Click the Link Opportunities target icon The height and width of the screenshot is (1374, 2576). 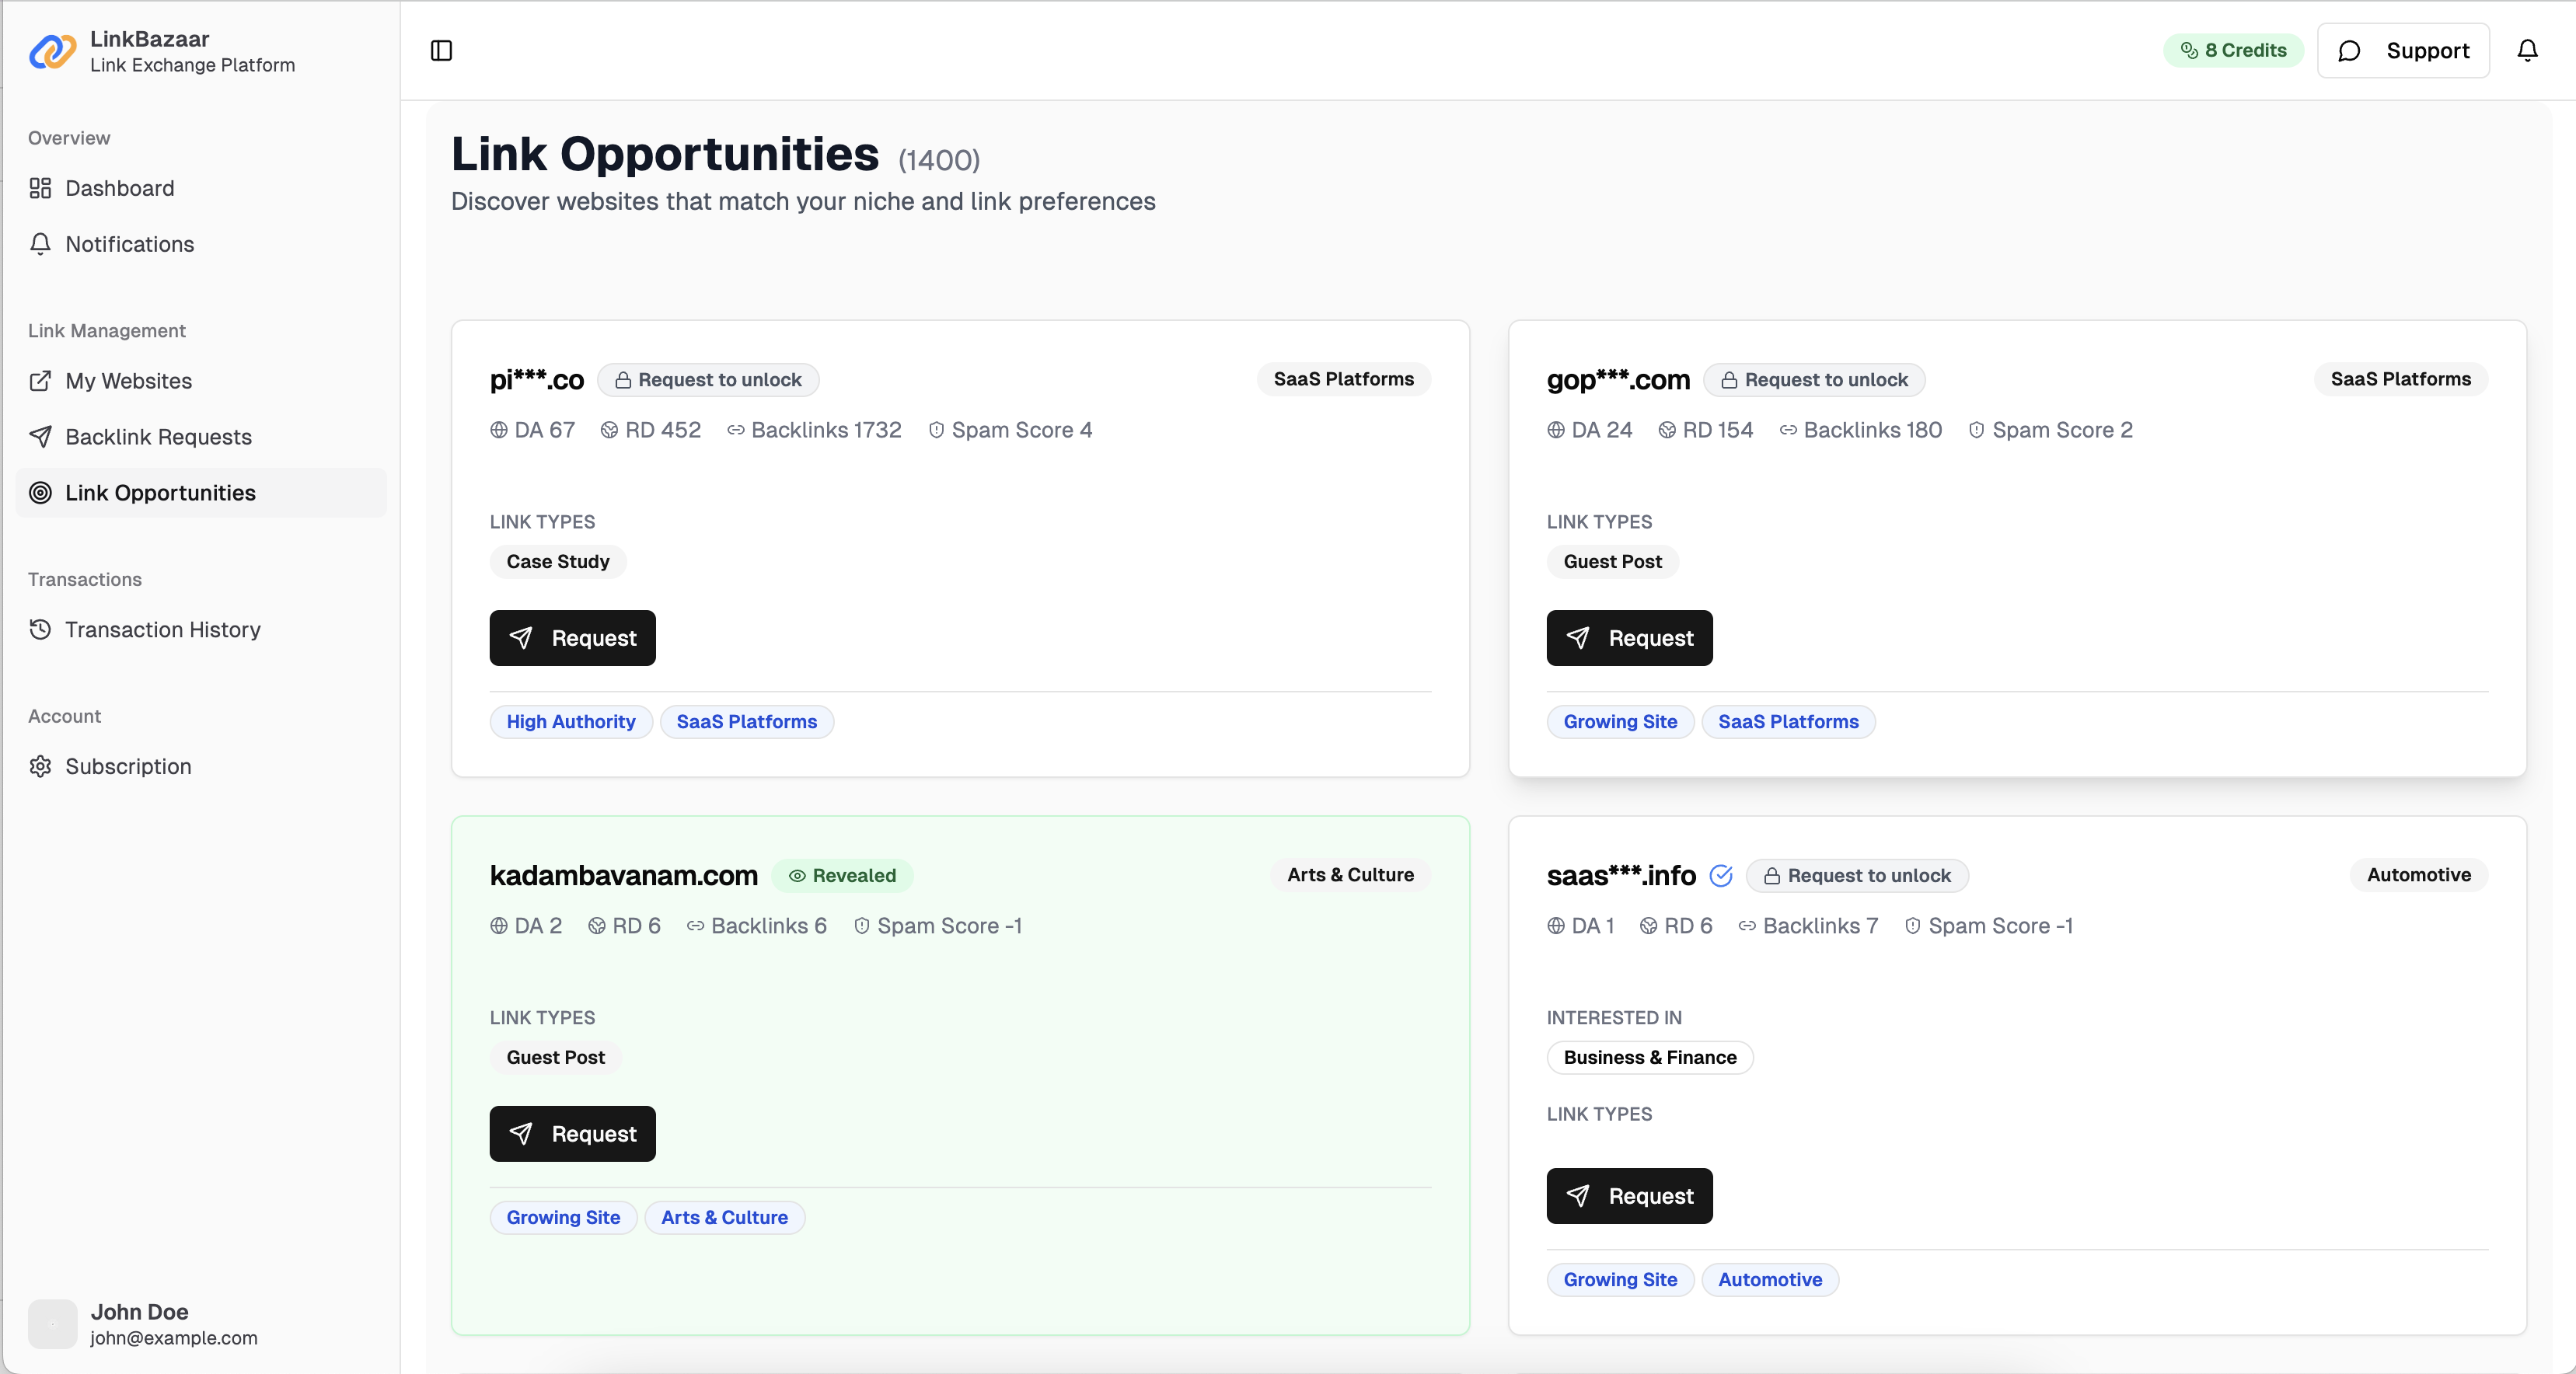point(41,492)
